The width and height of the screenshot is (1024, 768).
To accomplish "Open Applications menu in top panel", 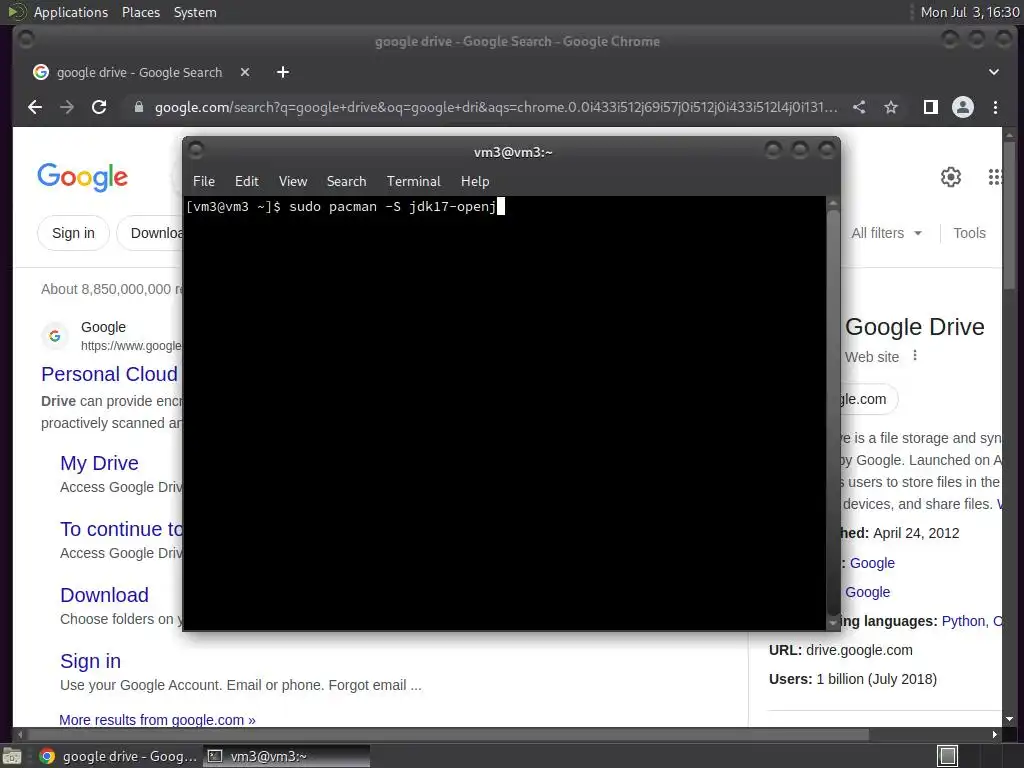I will click(x=71, y=12).
